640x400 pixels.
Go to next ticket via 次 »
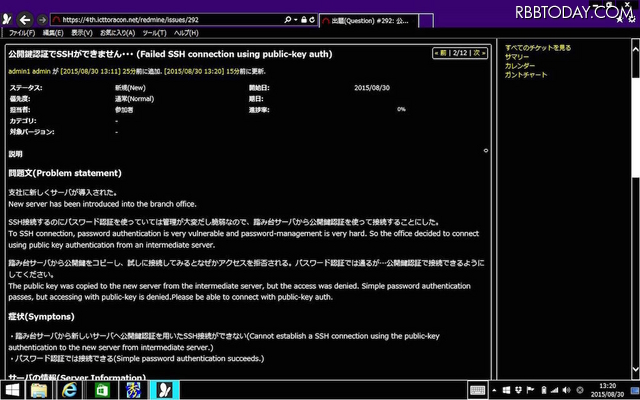479,53
